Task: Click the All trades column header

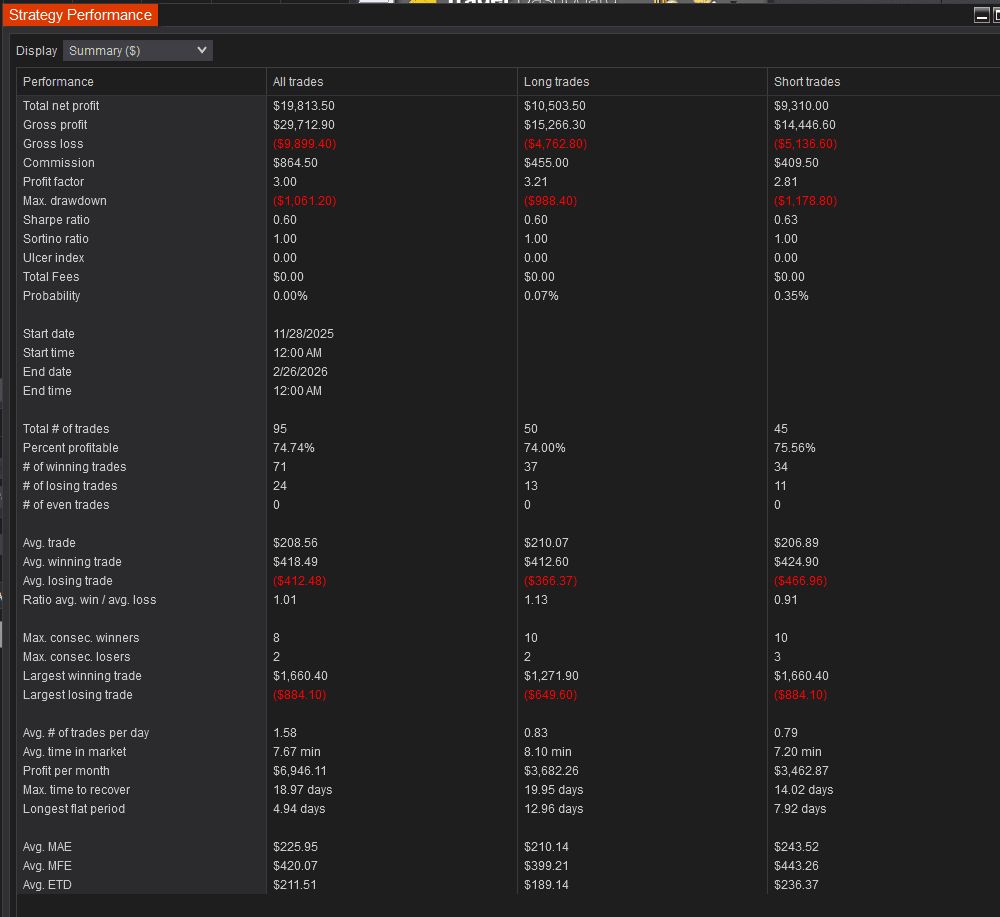Action: coord(298,82)
